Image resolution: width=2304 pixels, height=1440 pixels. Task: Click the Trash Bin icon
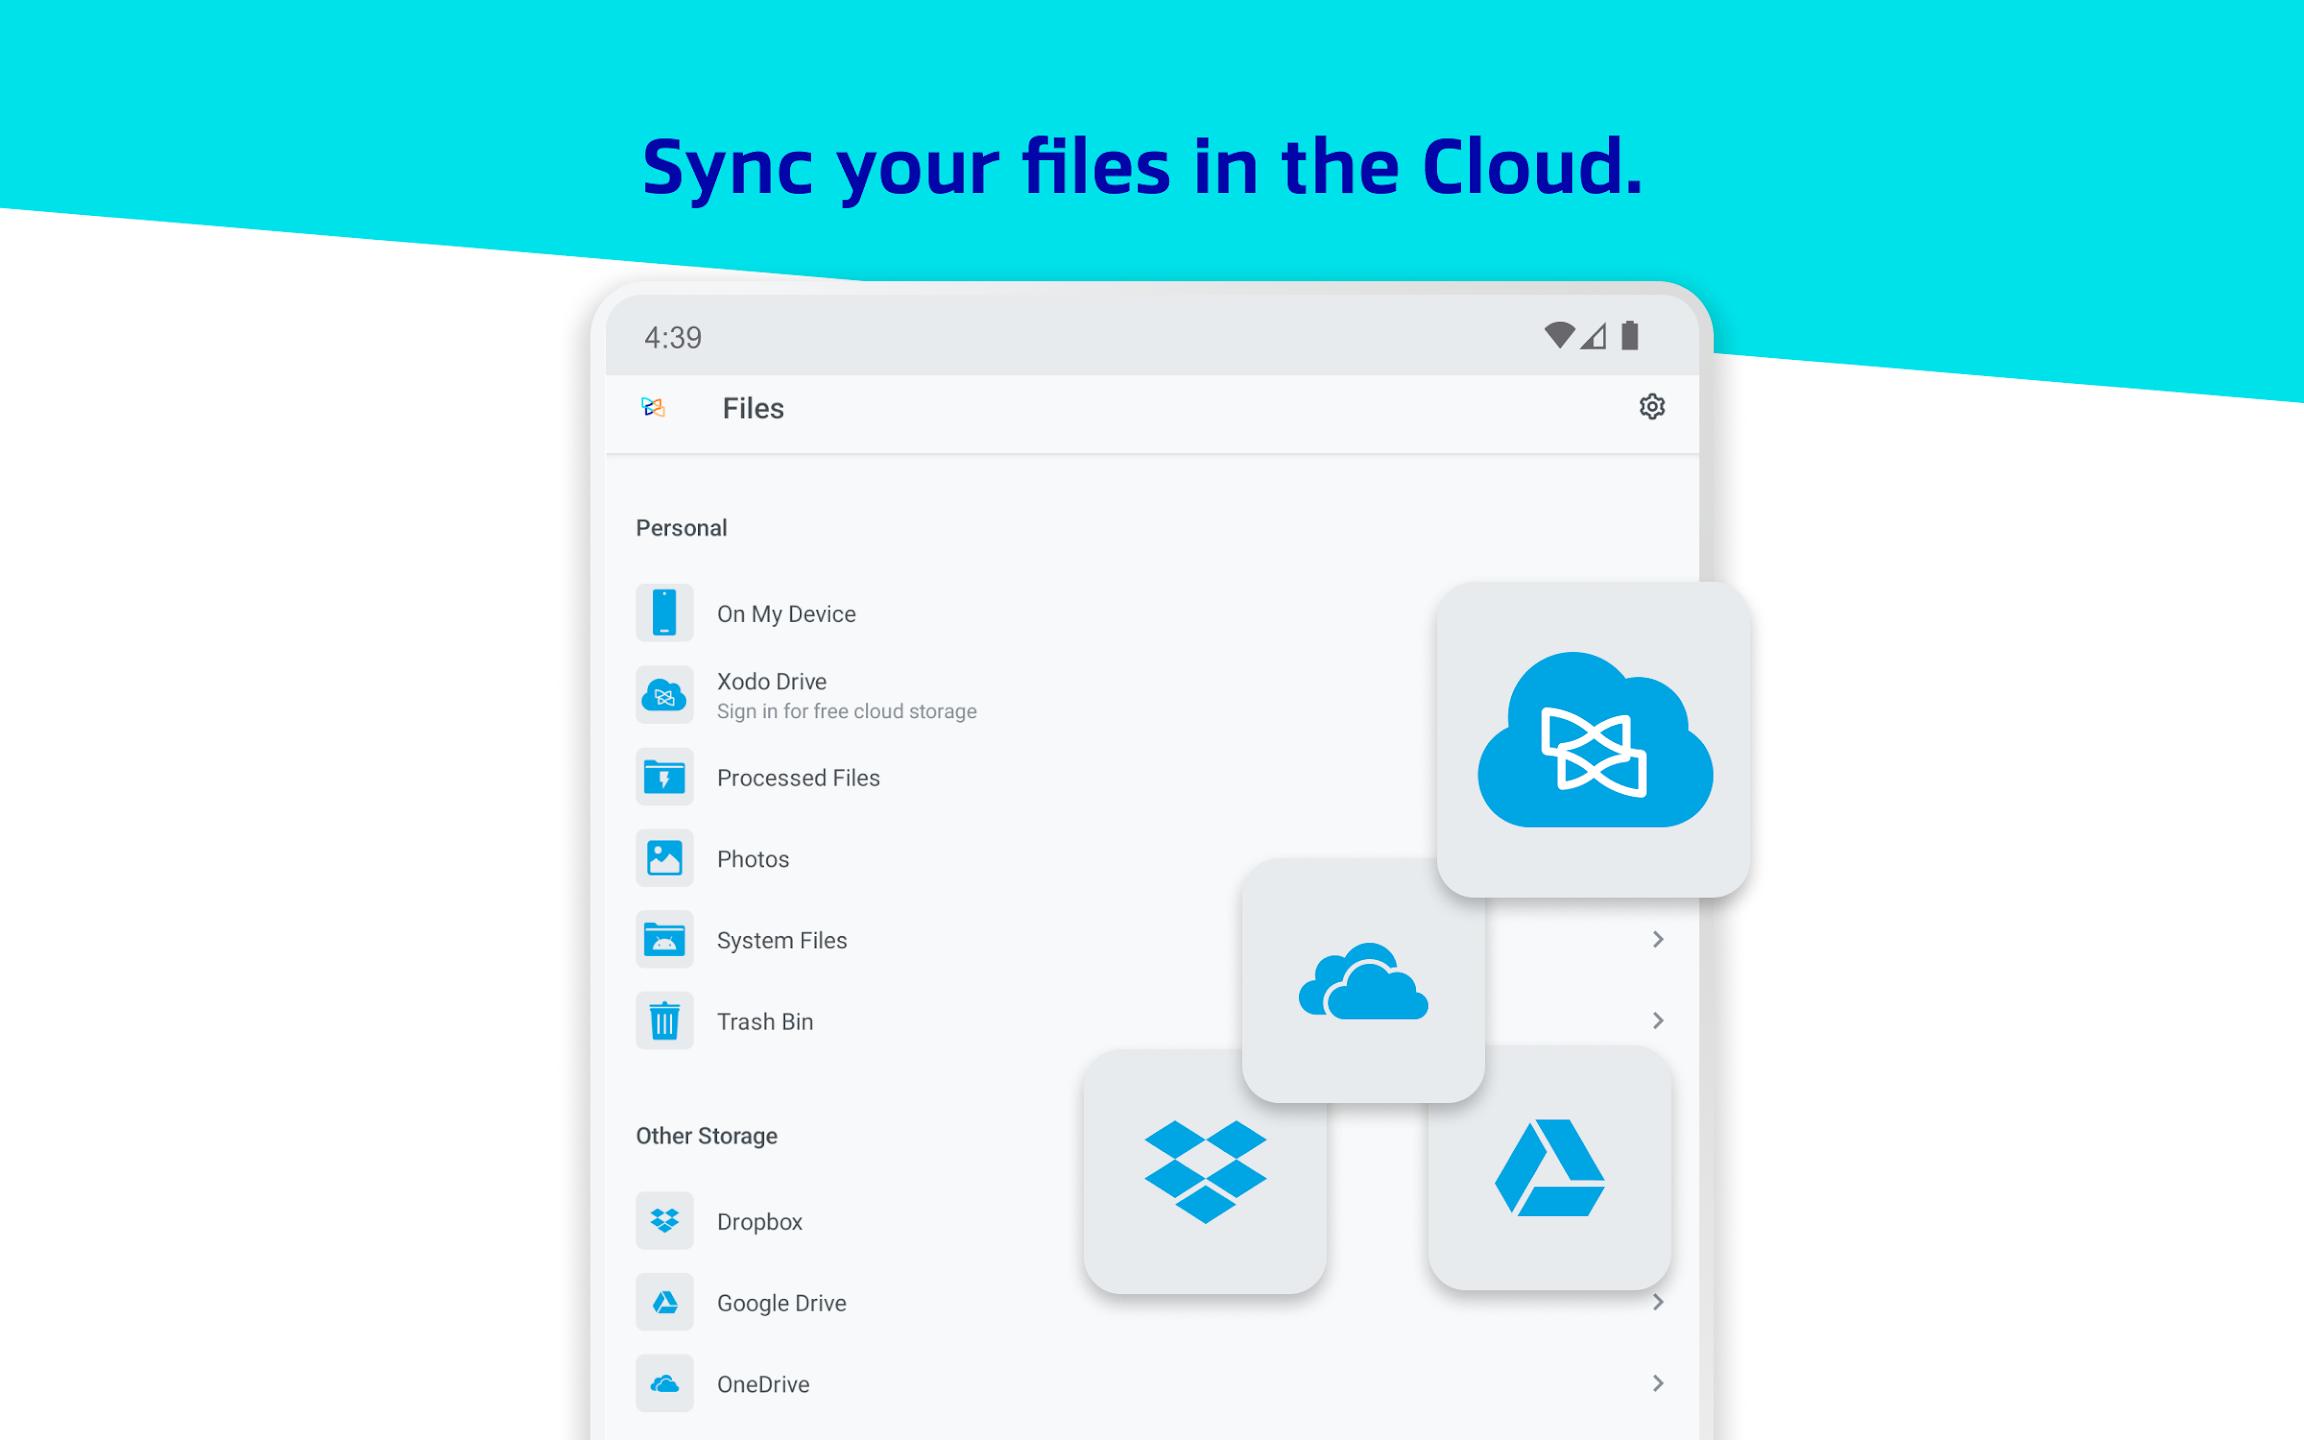[663, 1019]
